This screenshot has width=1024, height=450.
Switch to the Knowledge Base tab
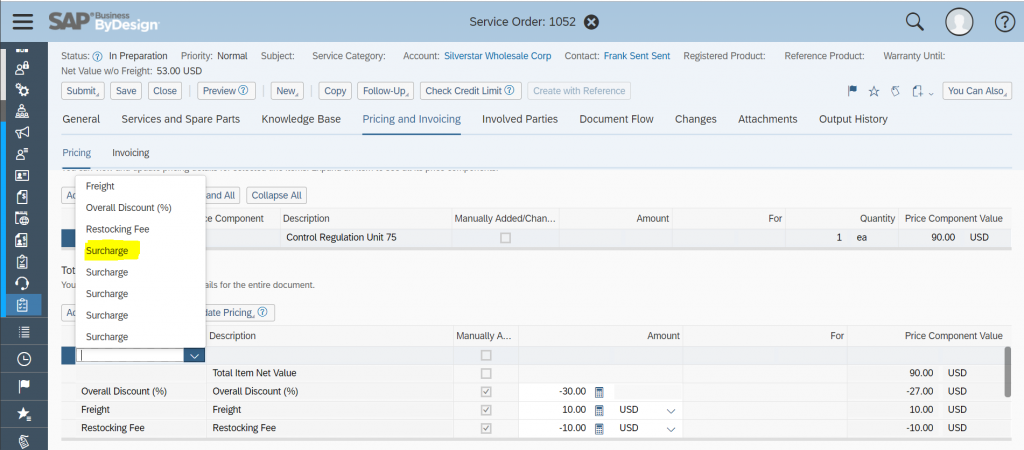click(x=301, y=119)
